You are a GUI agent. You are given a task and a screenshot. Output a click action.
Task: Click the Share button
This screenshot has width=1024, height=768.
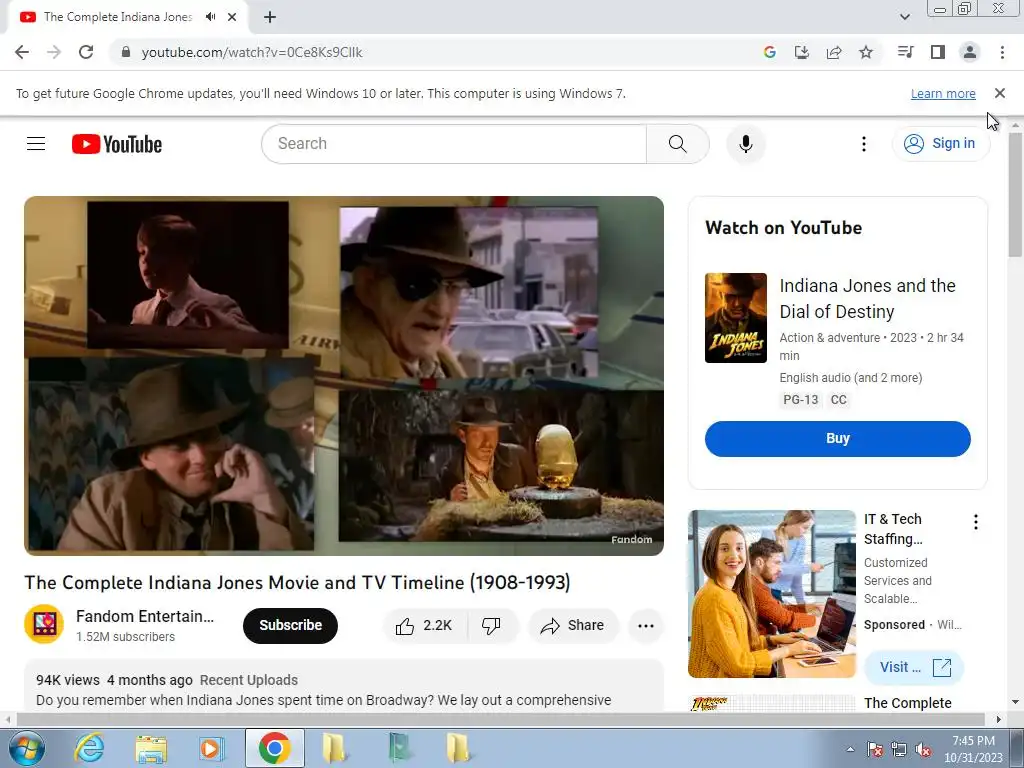coord(573,626)
